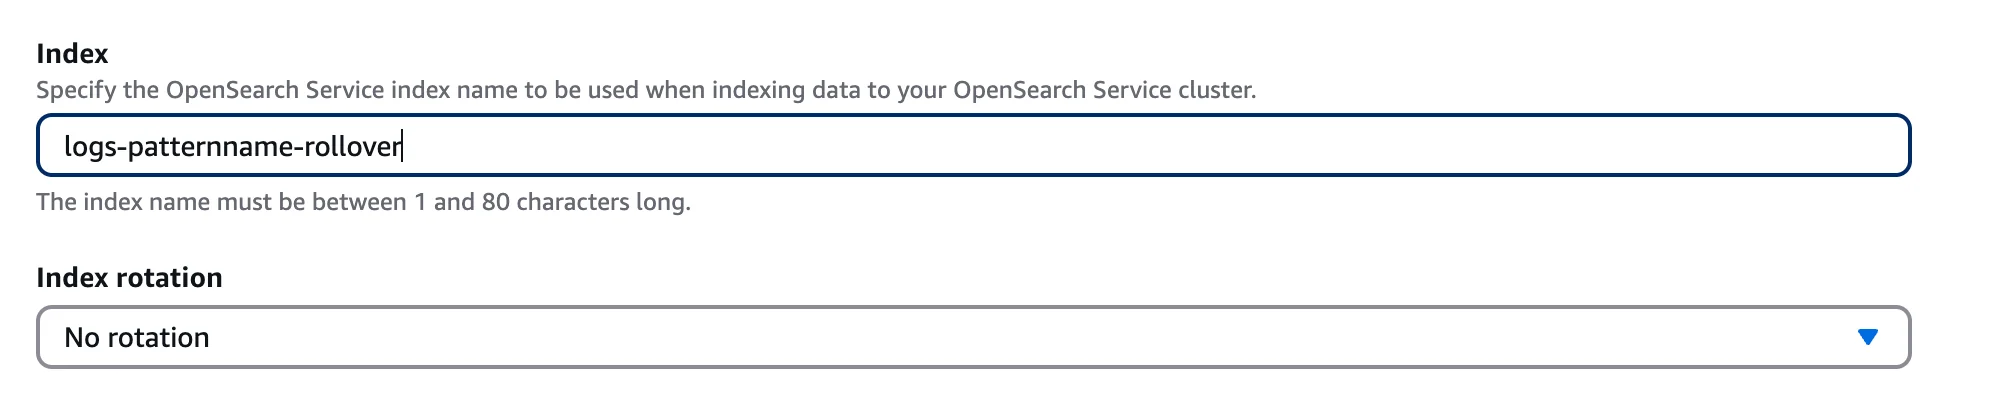1990x410 pixels.
Task: Click the middle of Index rotation select box
Action: pyautogui.click(x=972, y=337)
